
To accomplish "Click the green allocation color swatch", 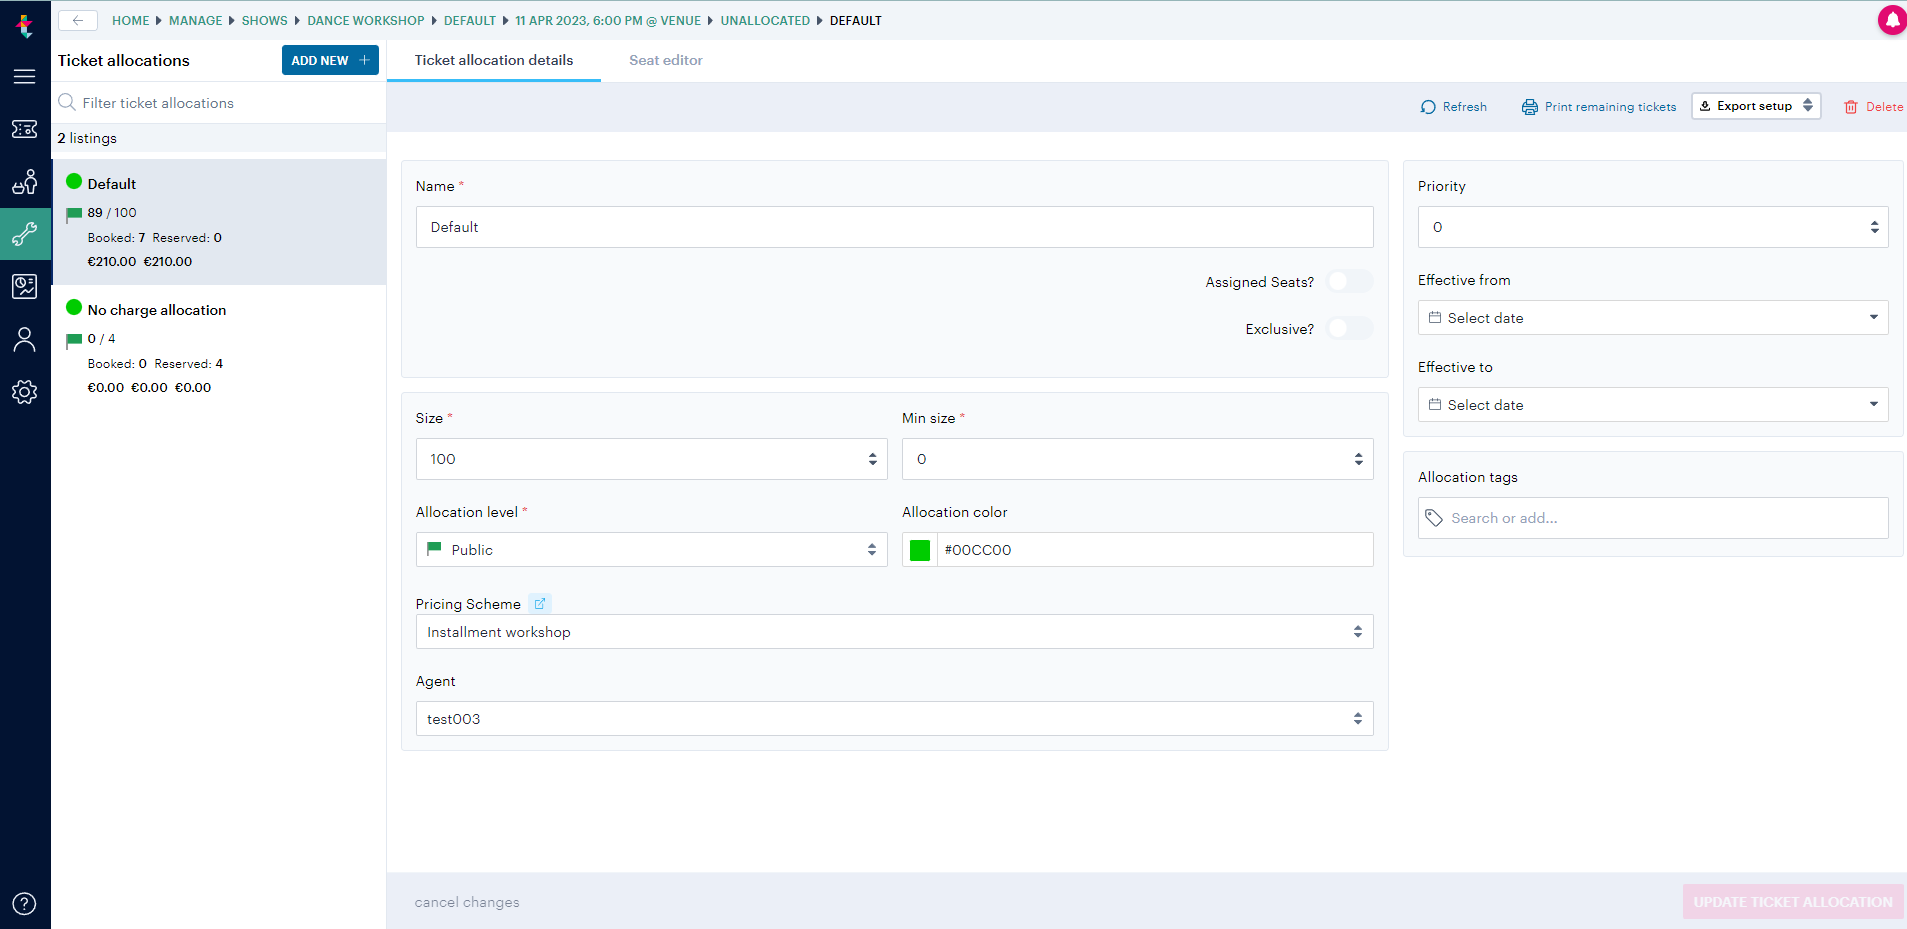I will click(918, 549).
